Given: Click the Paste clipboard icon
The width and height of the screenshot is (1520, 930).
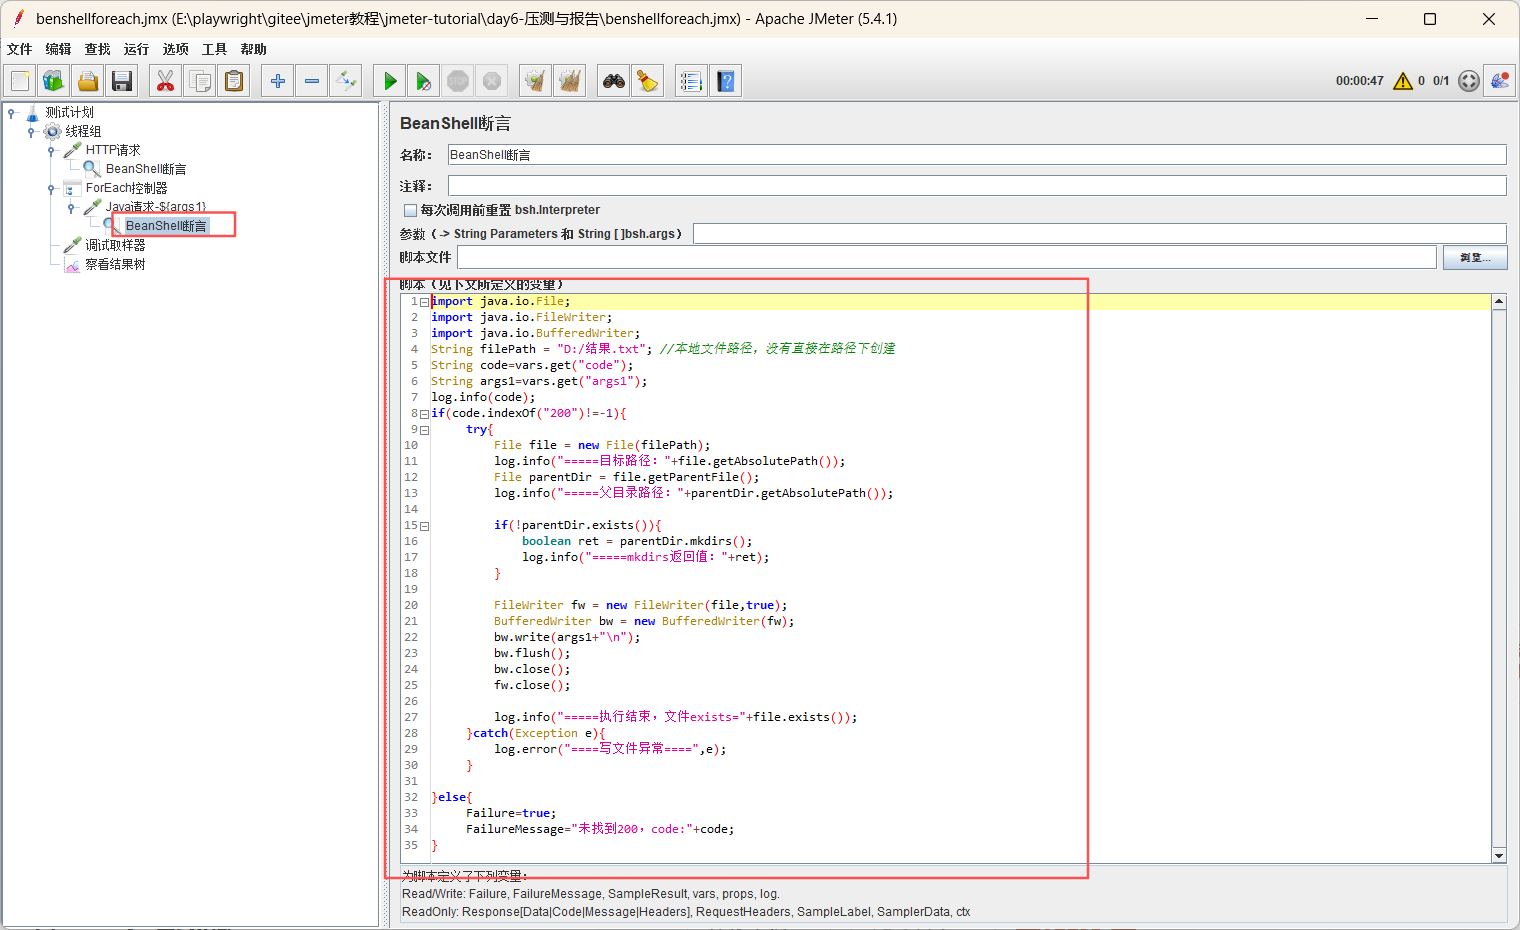Looking at the screenshot, I should coord(234,81).
